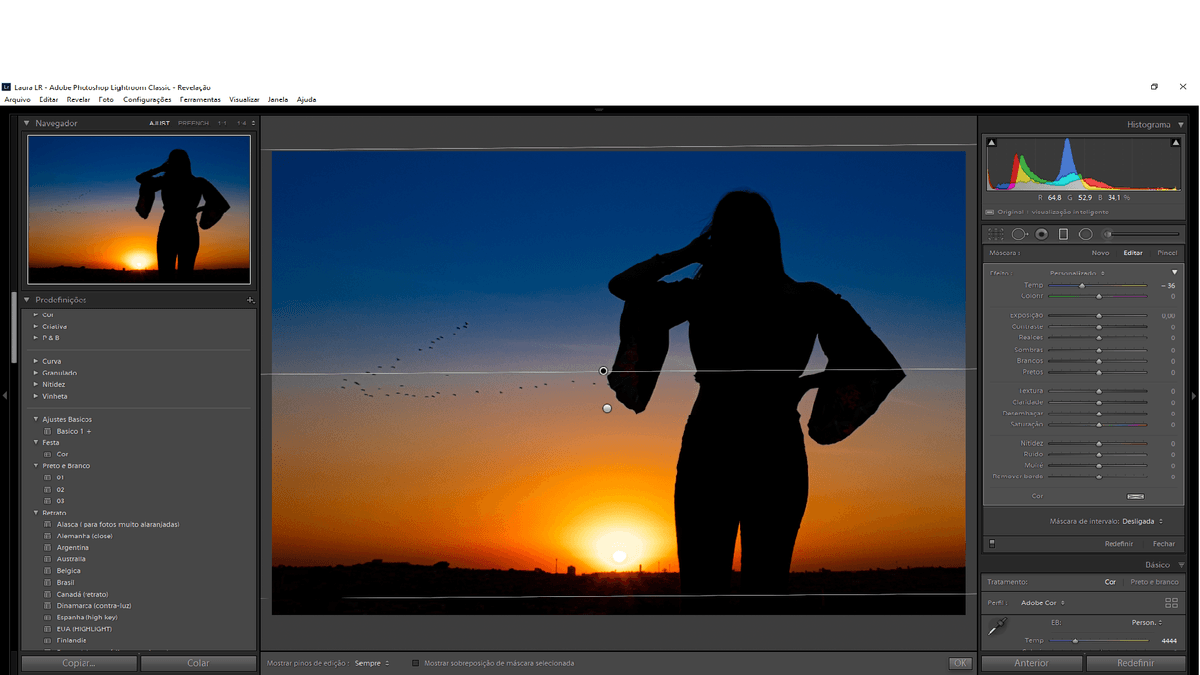
Task: Hide the left panel with edge arrow
Action: click(5, 396)
